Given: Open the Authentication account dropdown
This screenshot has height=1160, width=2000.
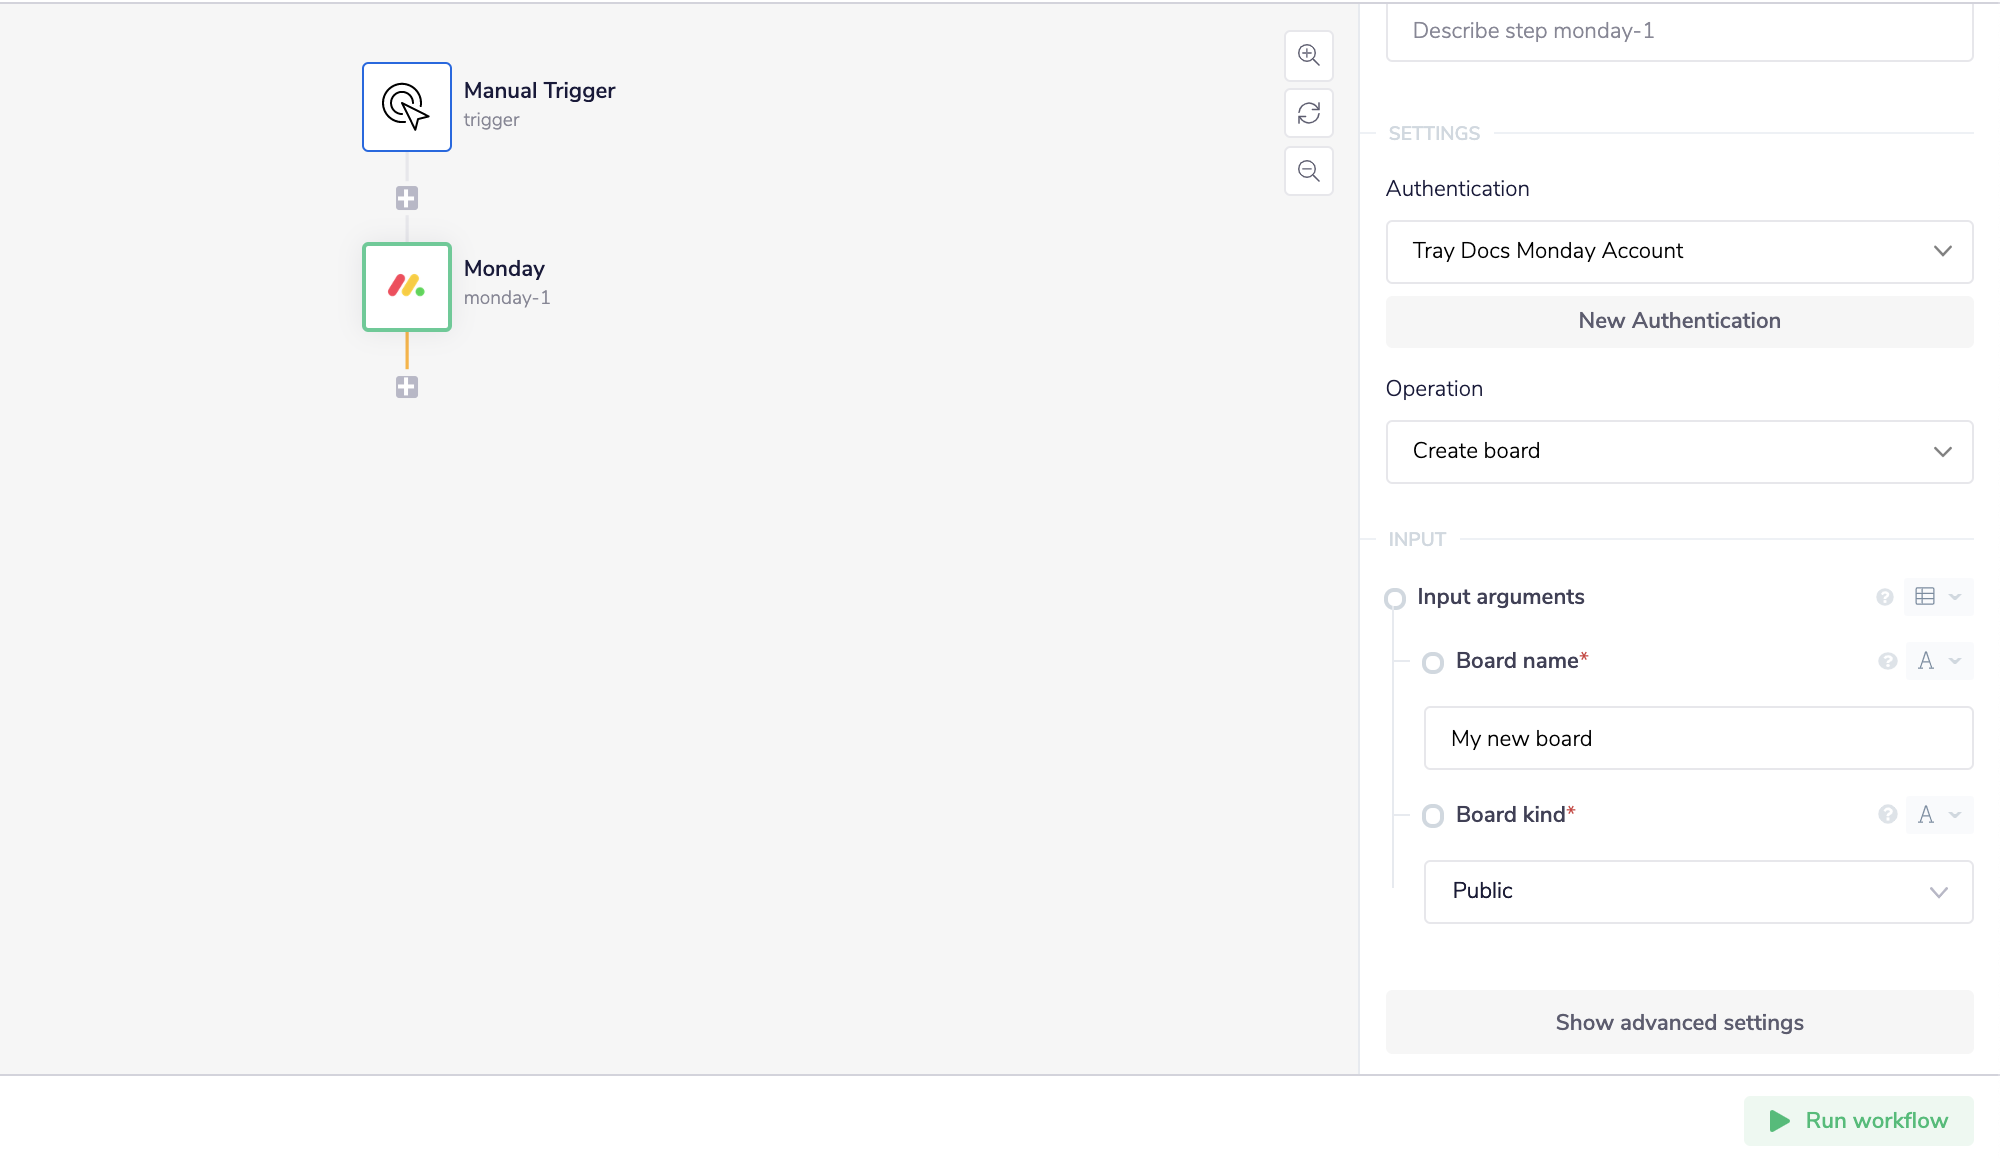Looking at the screenshot, I should click(x=1679, y=251).
